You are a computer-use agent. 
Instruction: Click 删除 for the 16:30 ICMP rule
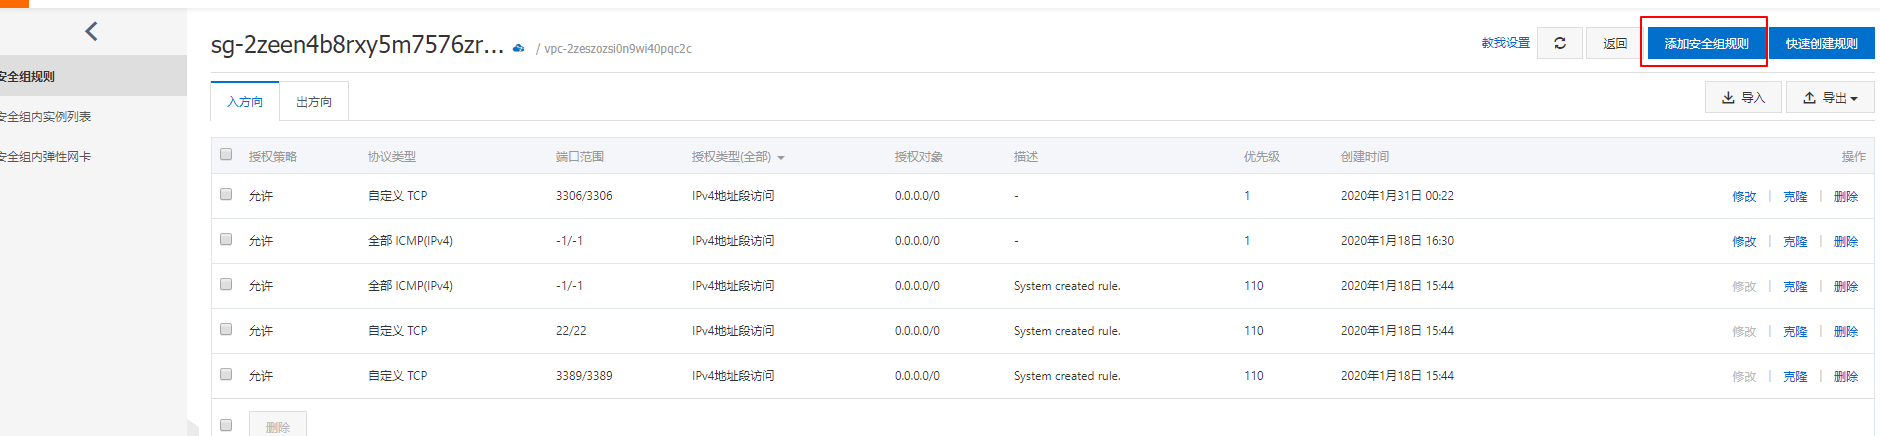click(x=1846, y=241)
